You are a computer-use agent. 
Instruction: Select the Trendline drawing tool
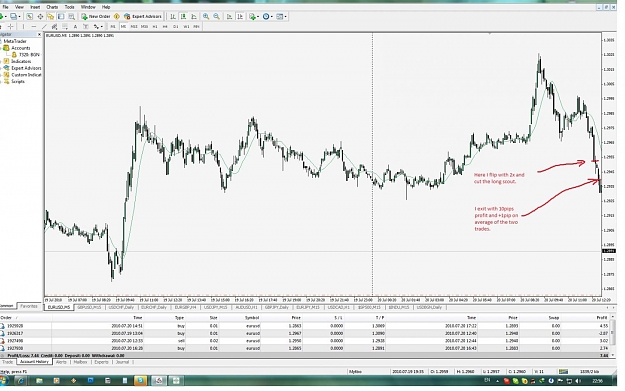pyautogui.click(x=44, y=27)
